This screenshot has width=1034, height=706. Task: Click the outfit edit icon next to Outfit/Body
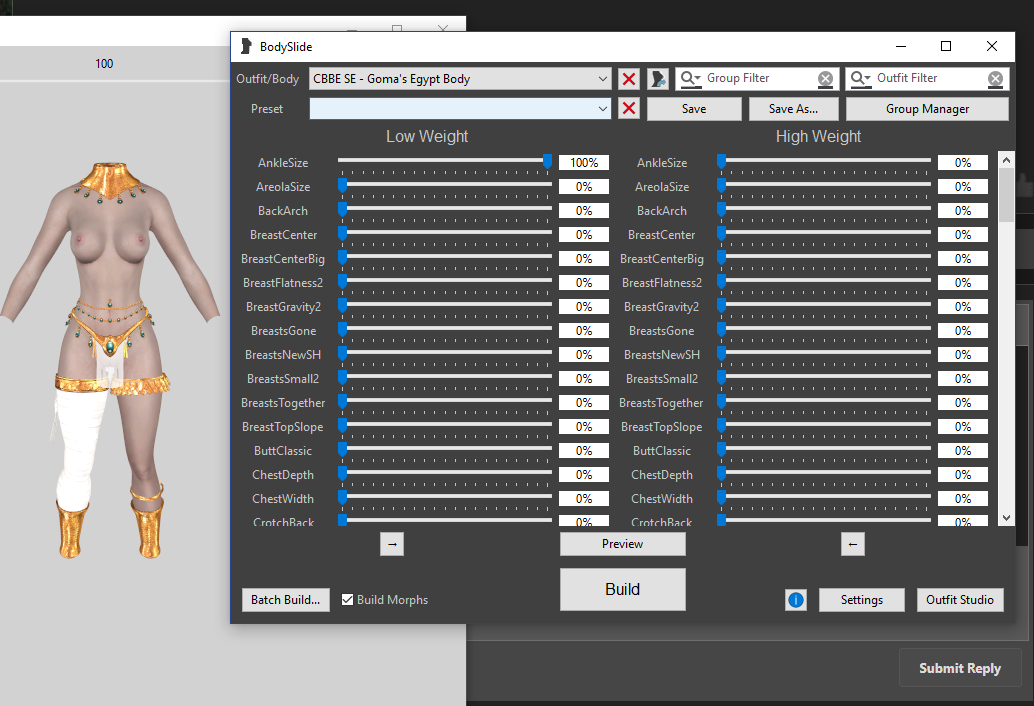(657, 79)
